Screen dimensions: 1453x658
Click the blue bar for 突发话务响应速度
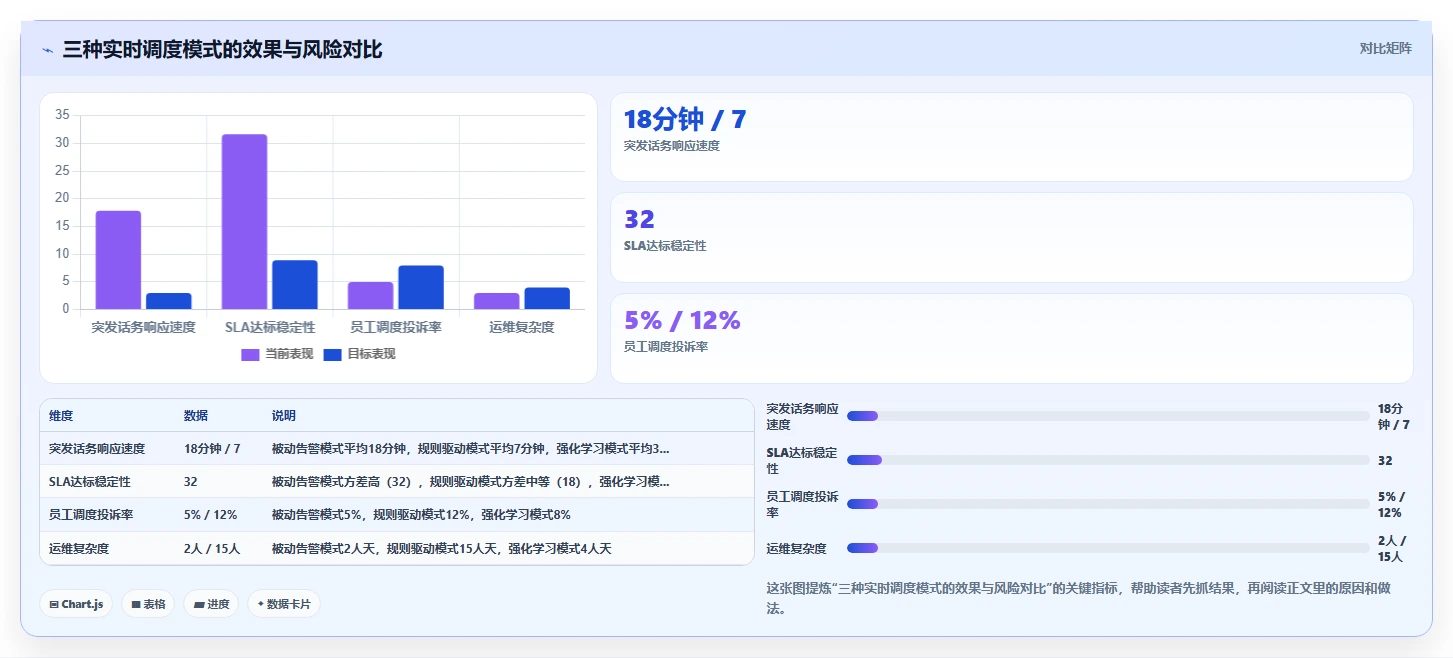click(169, 301)
